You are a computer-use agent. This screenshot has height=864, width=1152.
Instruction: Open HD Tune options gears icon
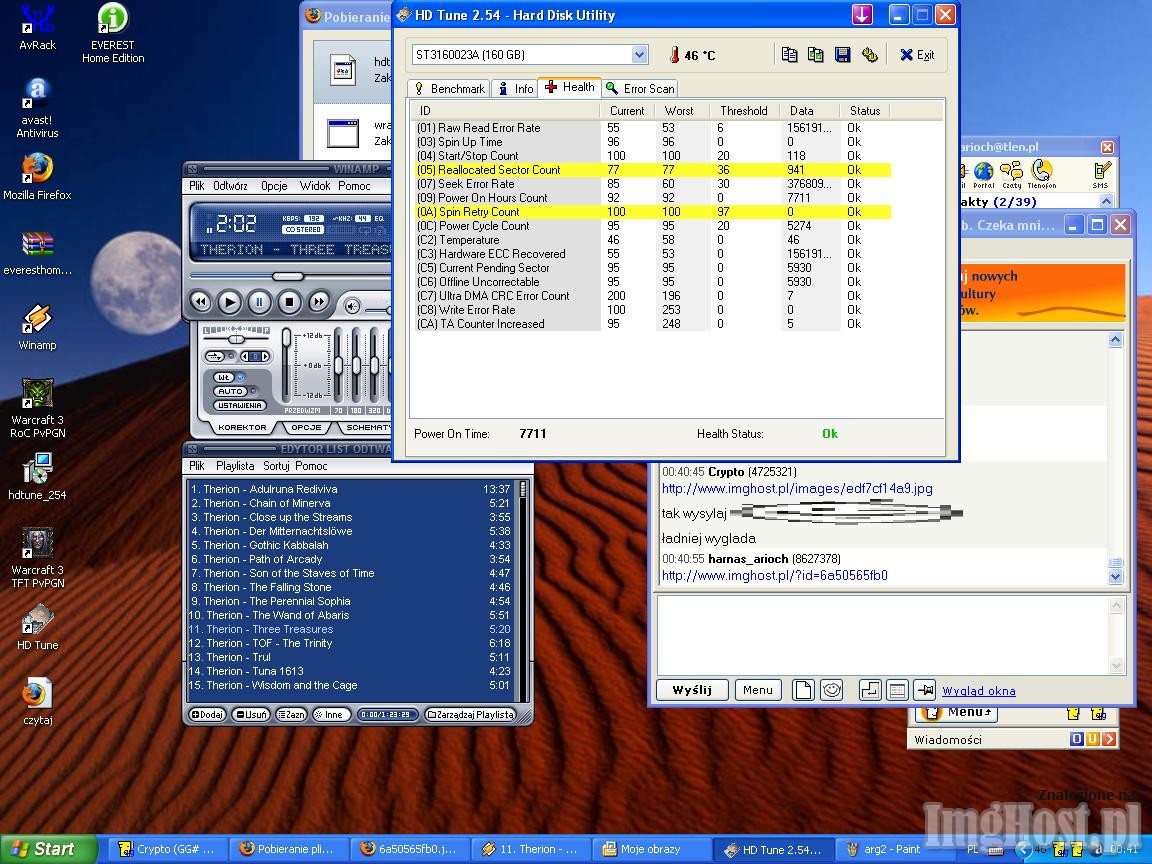(x=870, y=54)
